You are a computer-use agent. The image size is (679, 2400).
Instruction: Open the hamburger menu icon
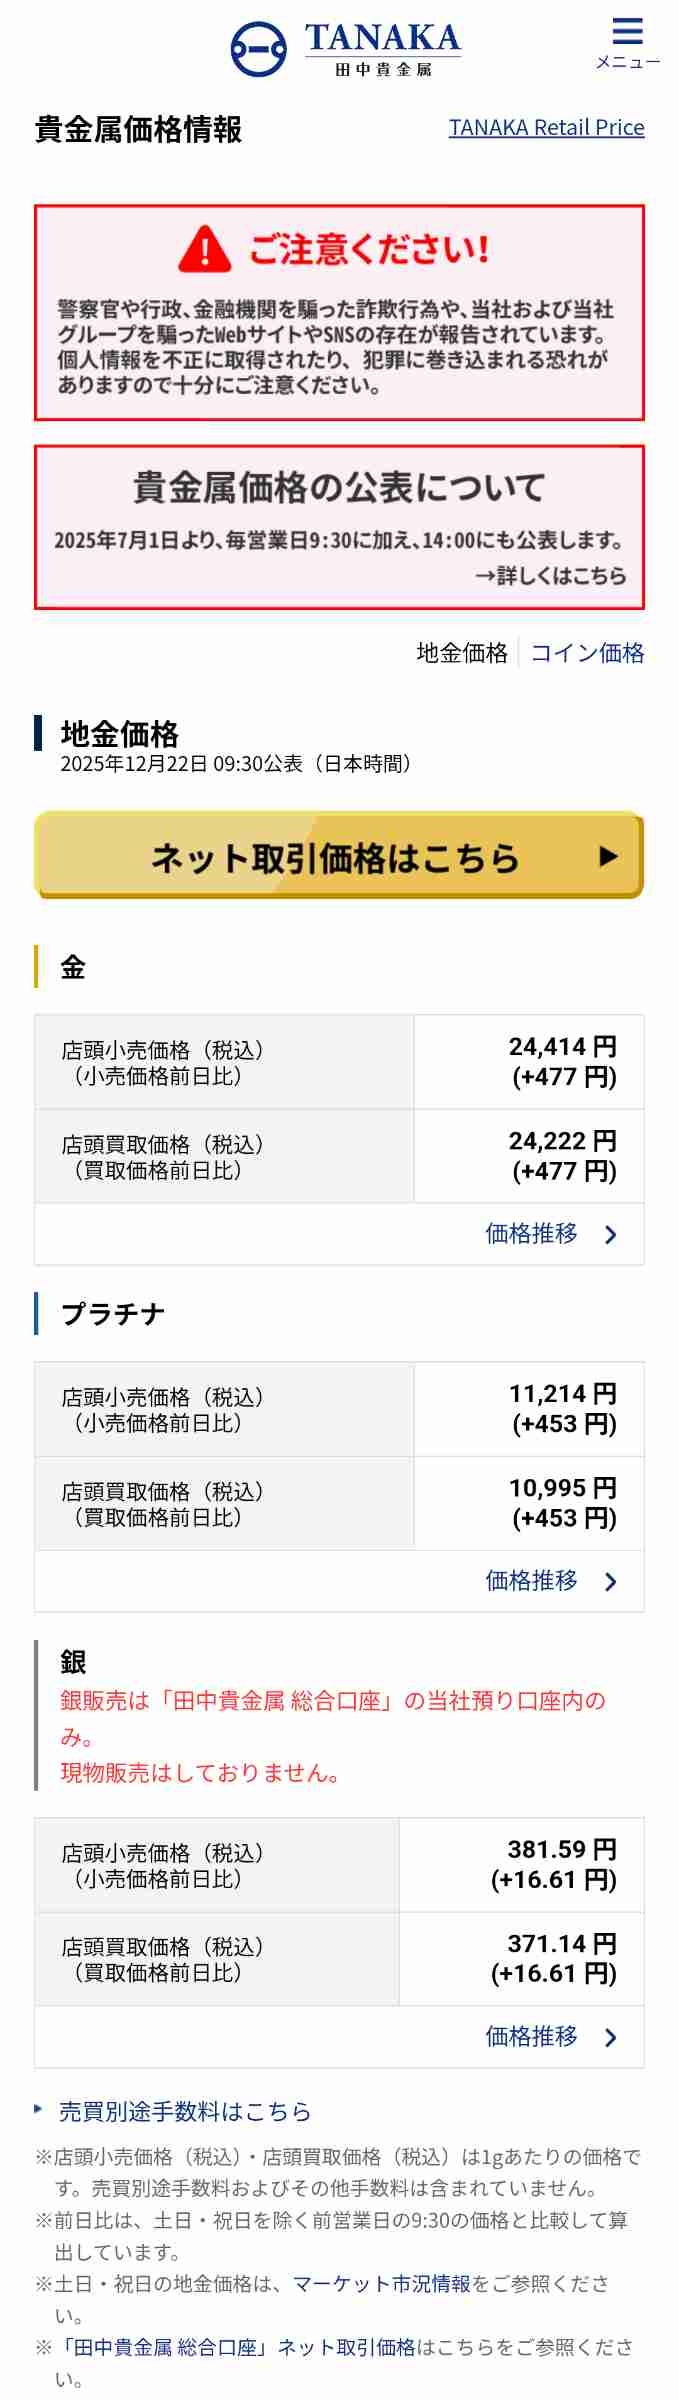627,33
